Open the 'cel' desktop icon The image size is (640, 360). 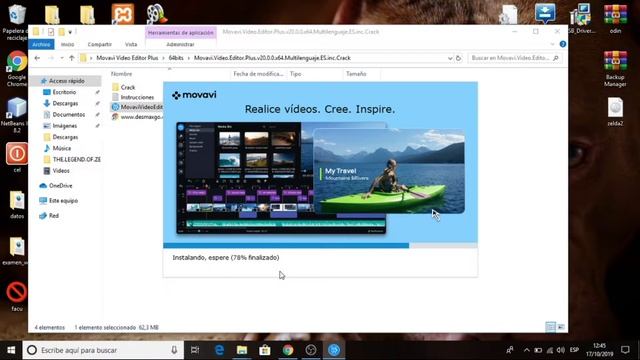coord(17,157)
